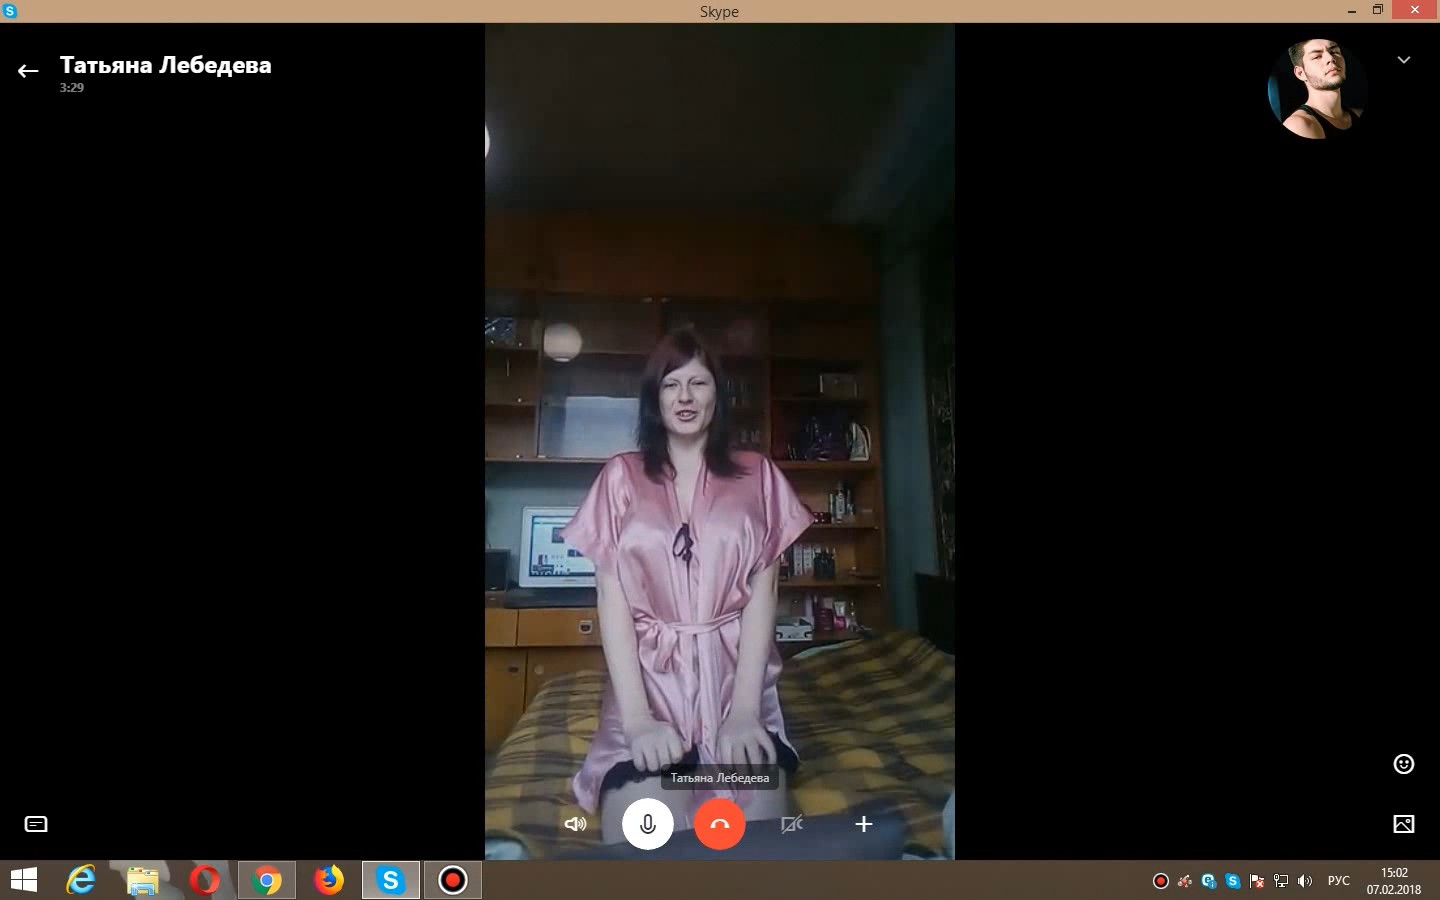Open Google Chrome from the taskbar
The image size is (1440, 900).
click(267, 880)
